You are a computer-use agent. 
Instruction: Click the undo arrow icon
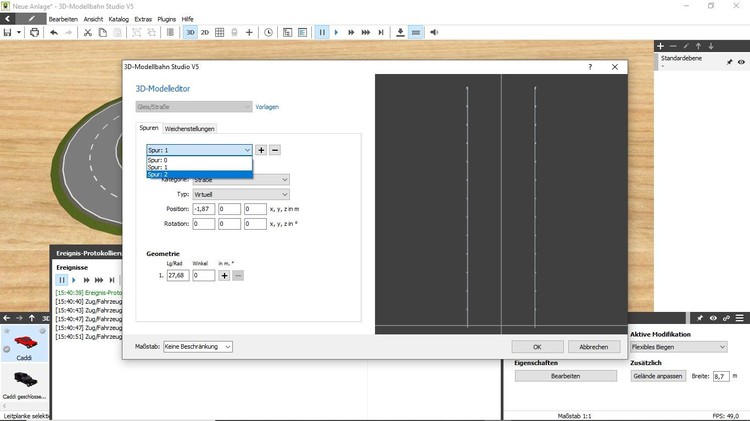click(54, 32)
